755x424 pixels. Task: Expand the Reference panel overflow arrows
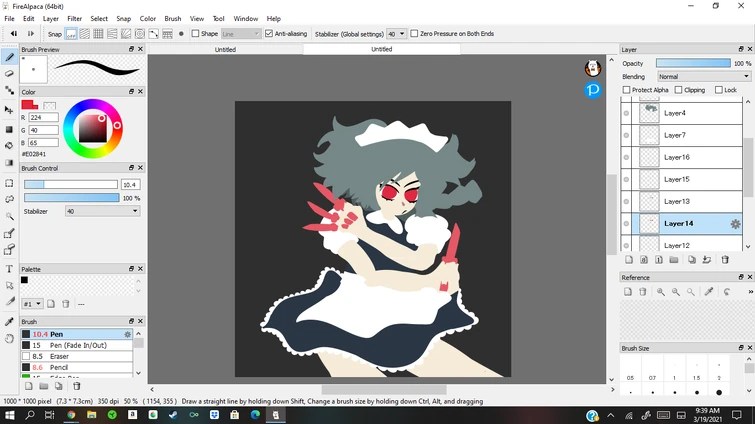(750, 292)
